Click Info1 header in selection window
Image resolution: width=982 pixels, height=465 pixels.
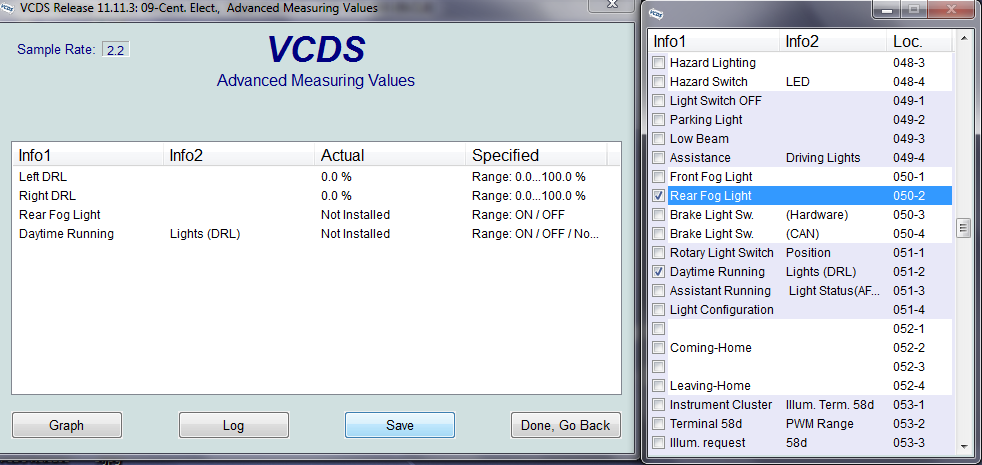click(x=714, y=42)
